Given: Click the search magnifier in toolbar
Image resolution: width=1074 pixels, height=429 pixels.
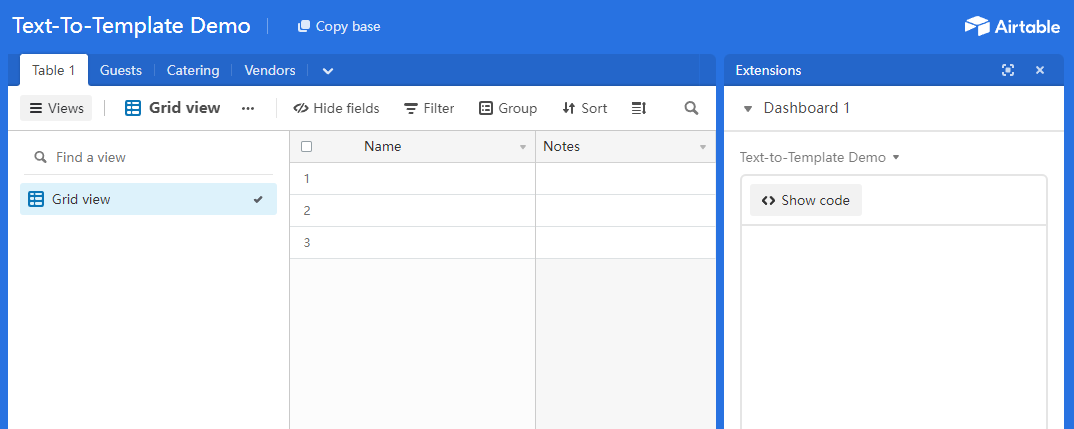Looking at the screenshot, I should coord(691,108).
